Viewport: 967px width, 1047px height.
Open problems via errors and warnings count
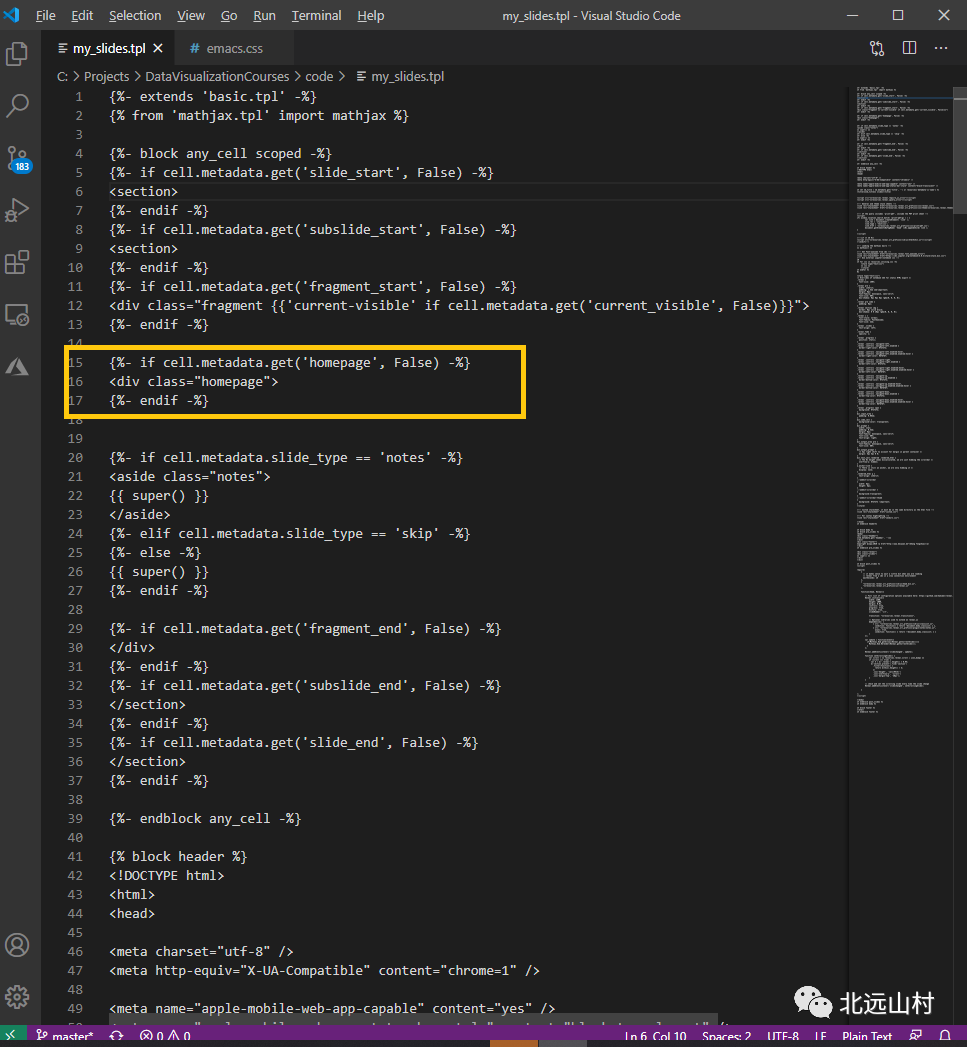coord(165,1036)
